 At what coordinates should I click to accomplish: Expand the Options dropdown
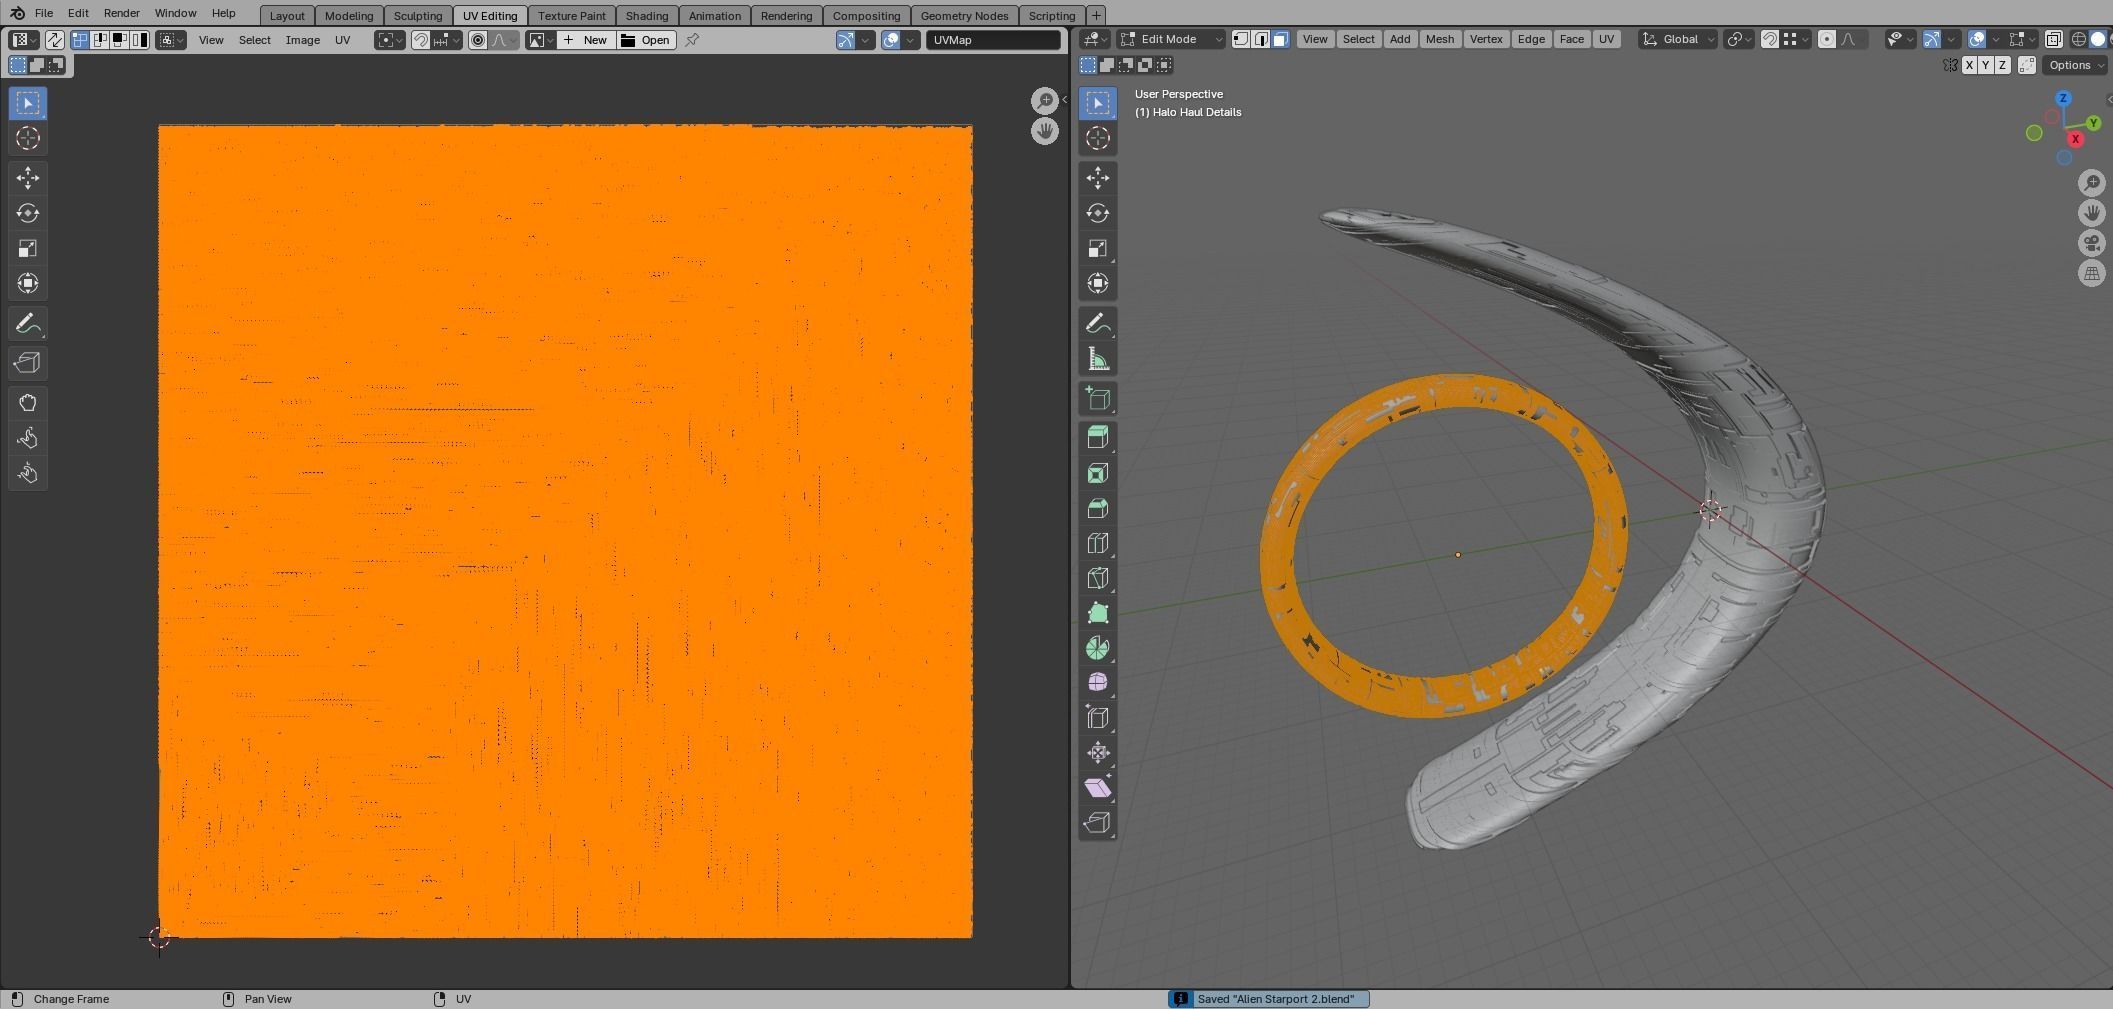2075,65
